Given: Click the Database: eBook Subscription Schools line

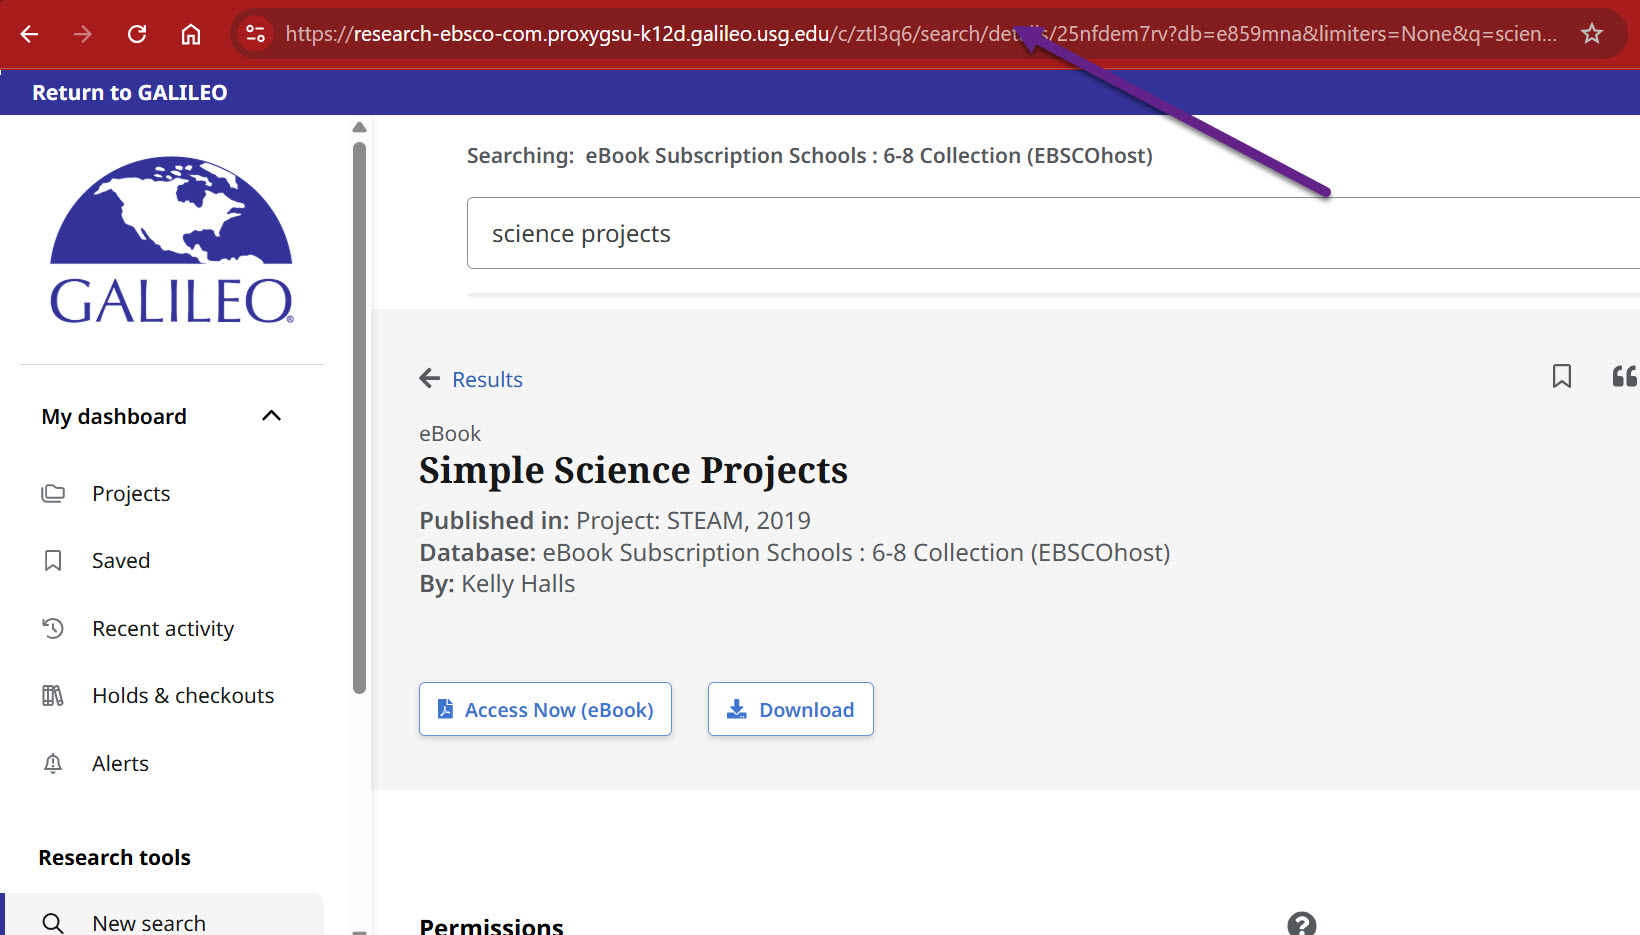Looking at the screenshot, I should tap(795, 553).
